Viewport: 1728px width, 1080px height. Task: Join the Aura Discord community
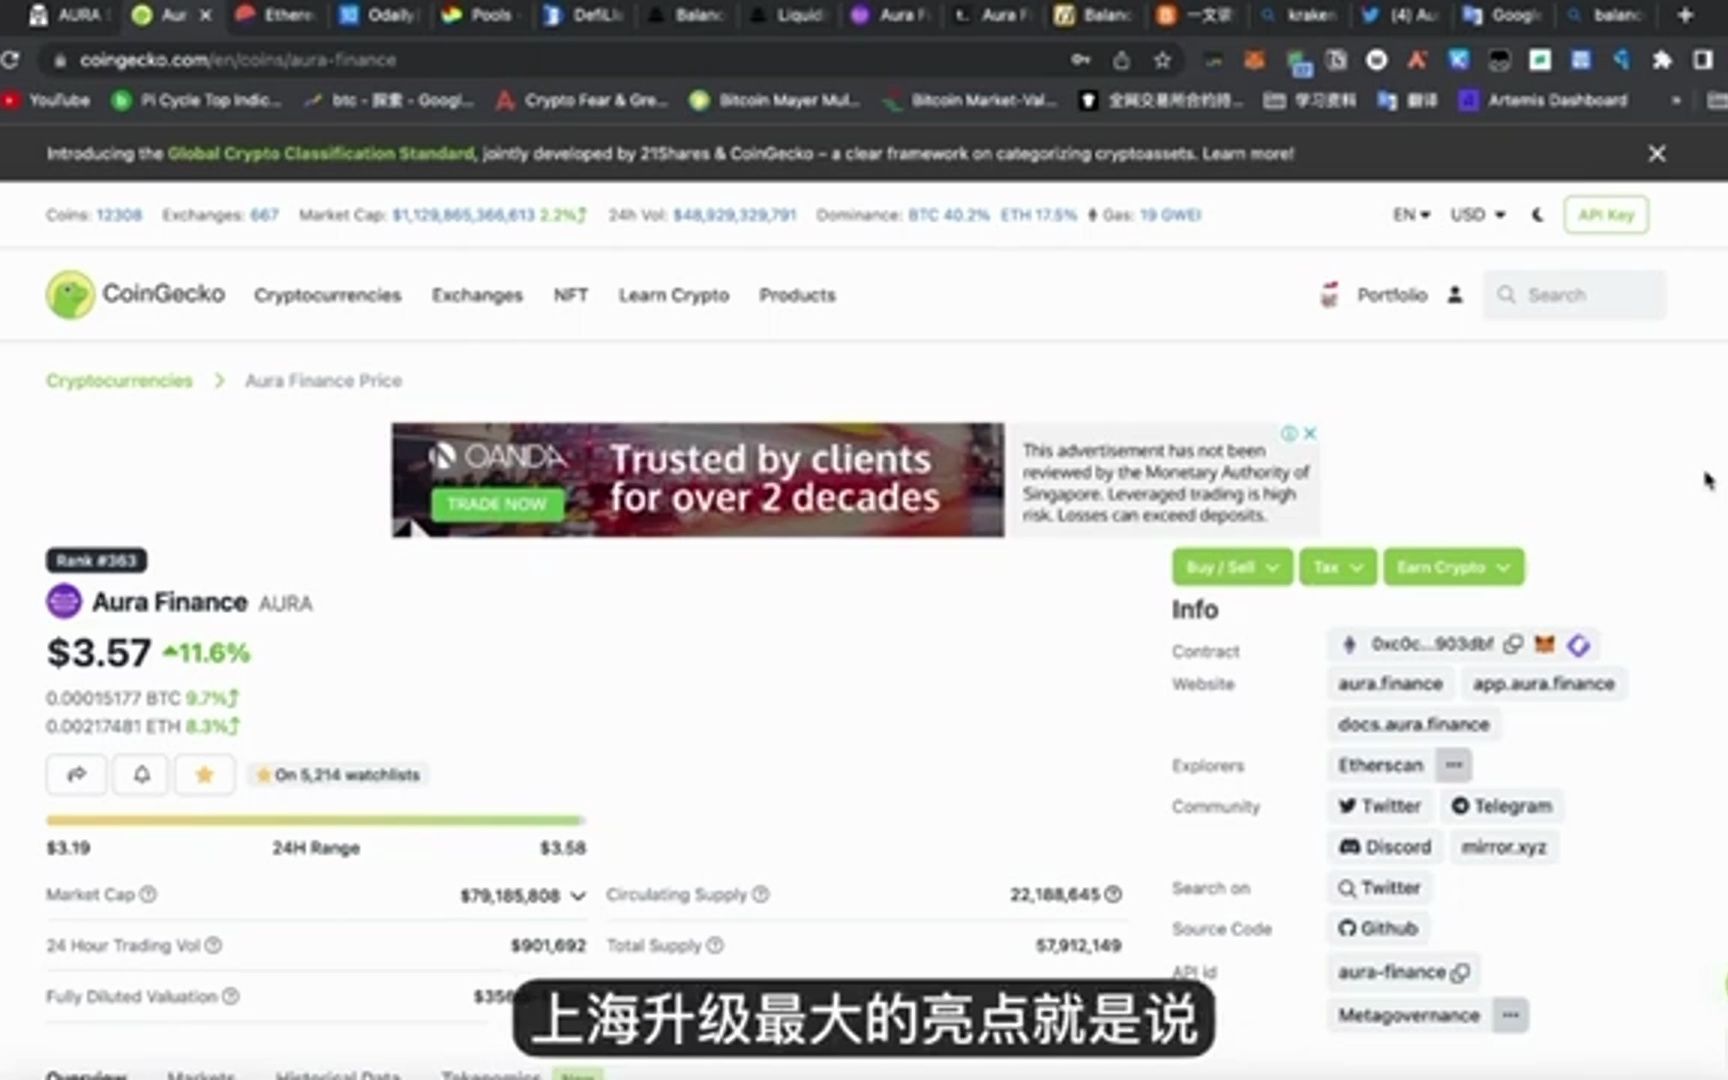[x=1383, y=846]
